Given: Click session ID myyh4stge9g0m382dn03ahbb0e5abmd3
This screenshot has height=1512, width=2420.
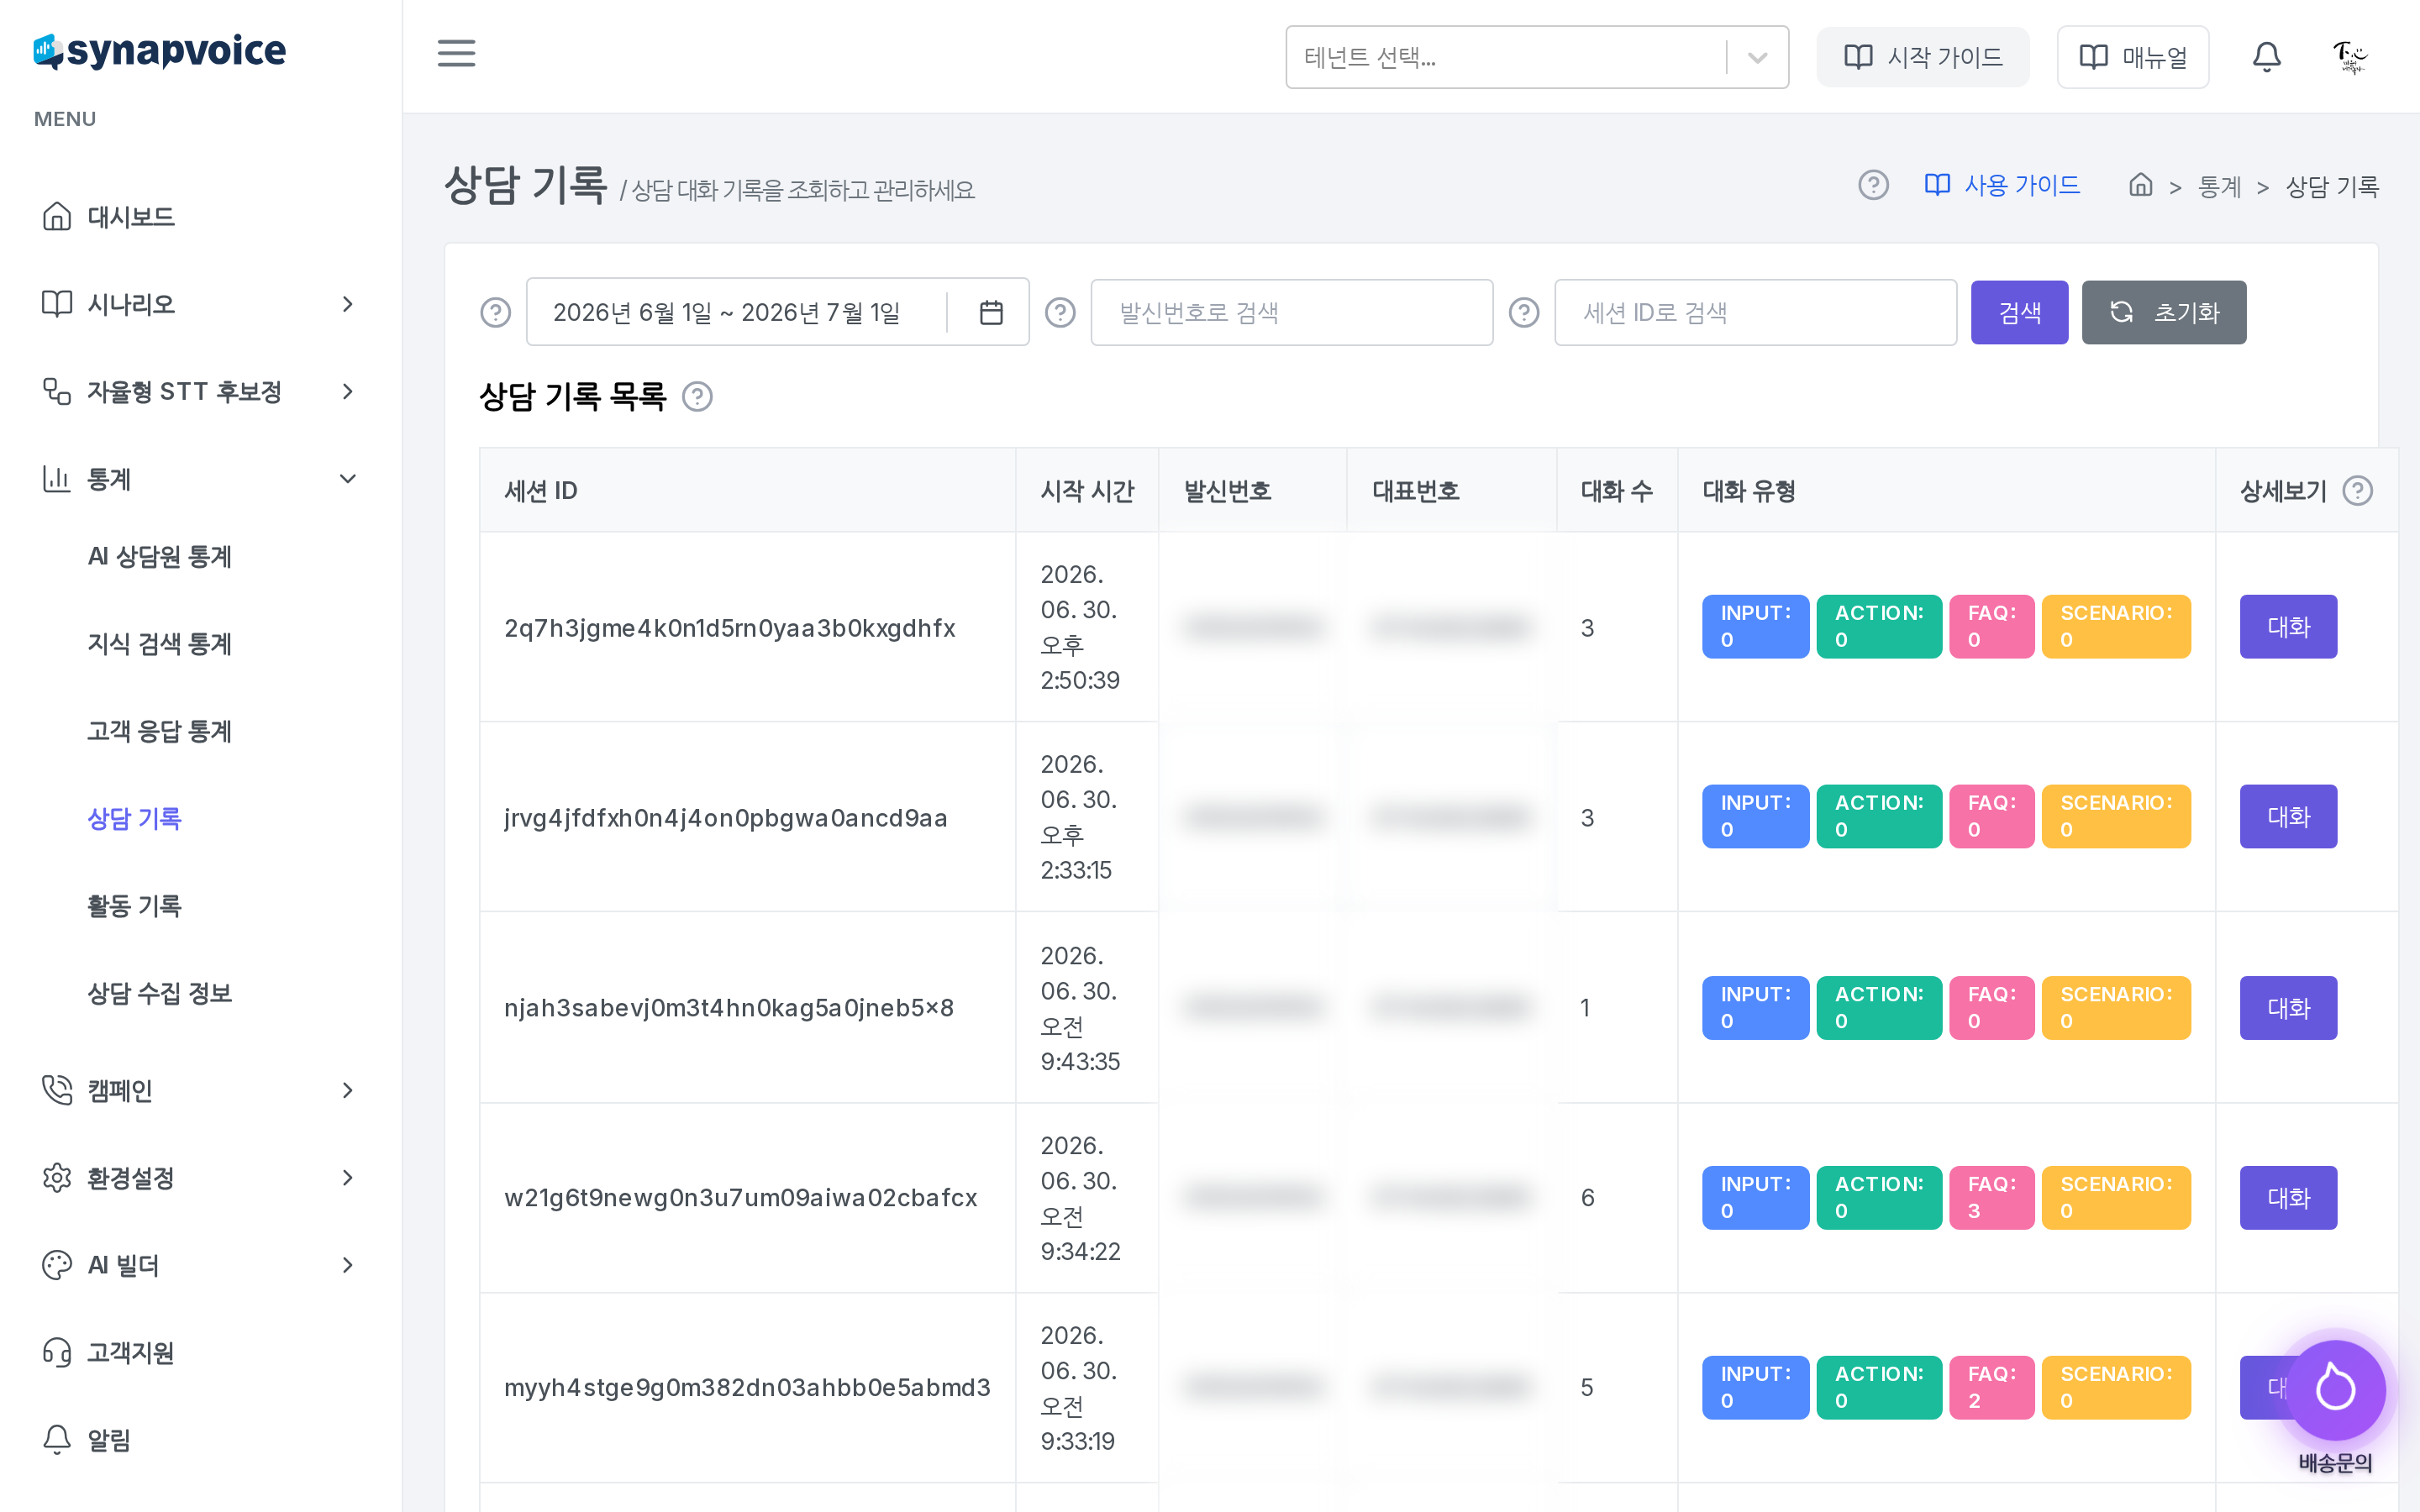Looking at the screenshot, I should pyautogui.click(x=747, y=1388).
